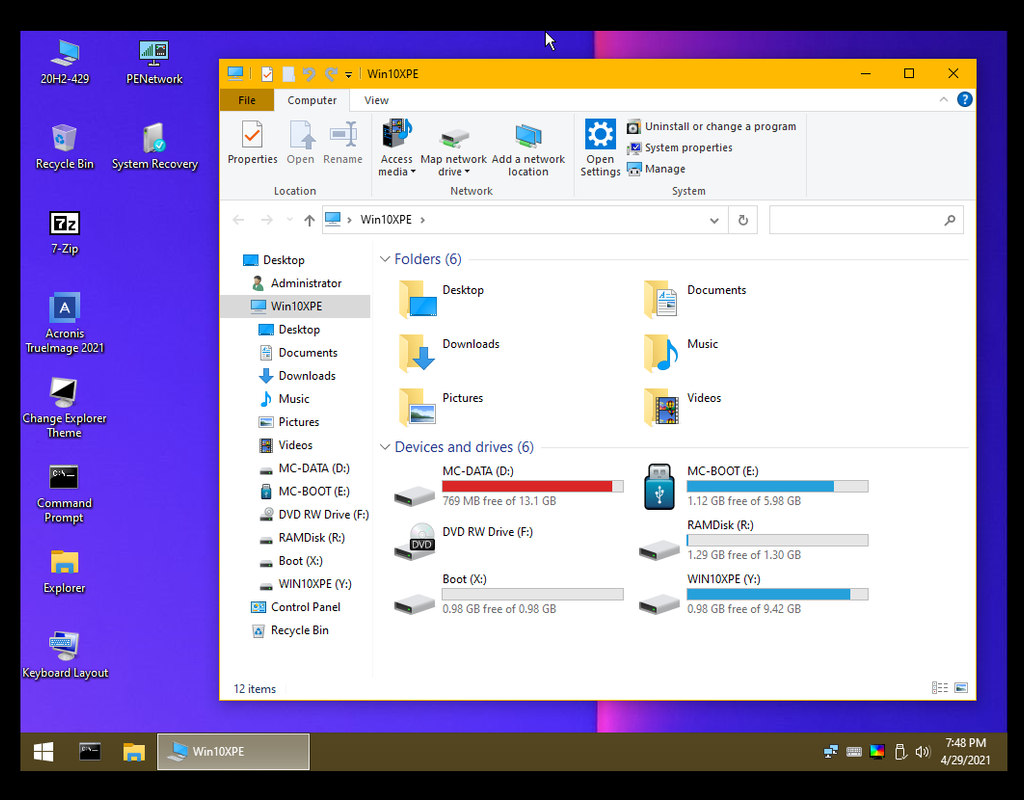1024x800 pixels.
Task: Open System properties from the ribbon
Action: (680, 148)
